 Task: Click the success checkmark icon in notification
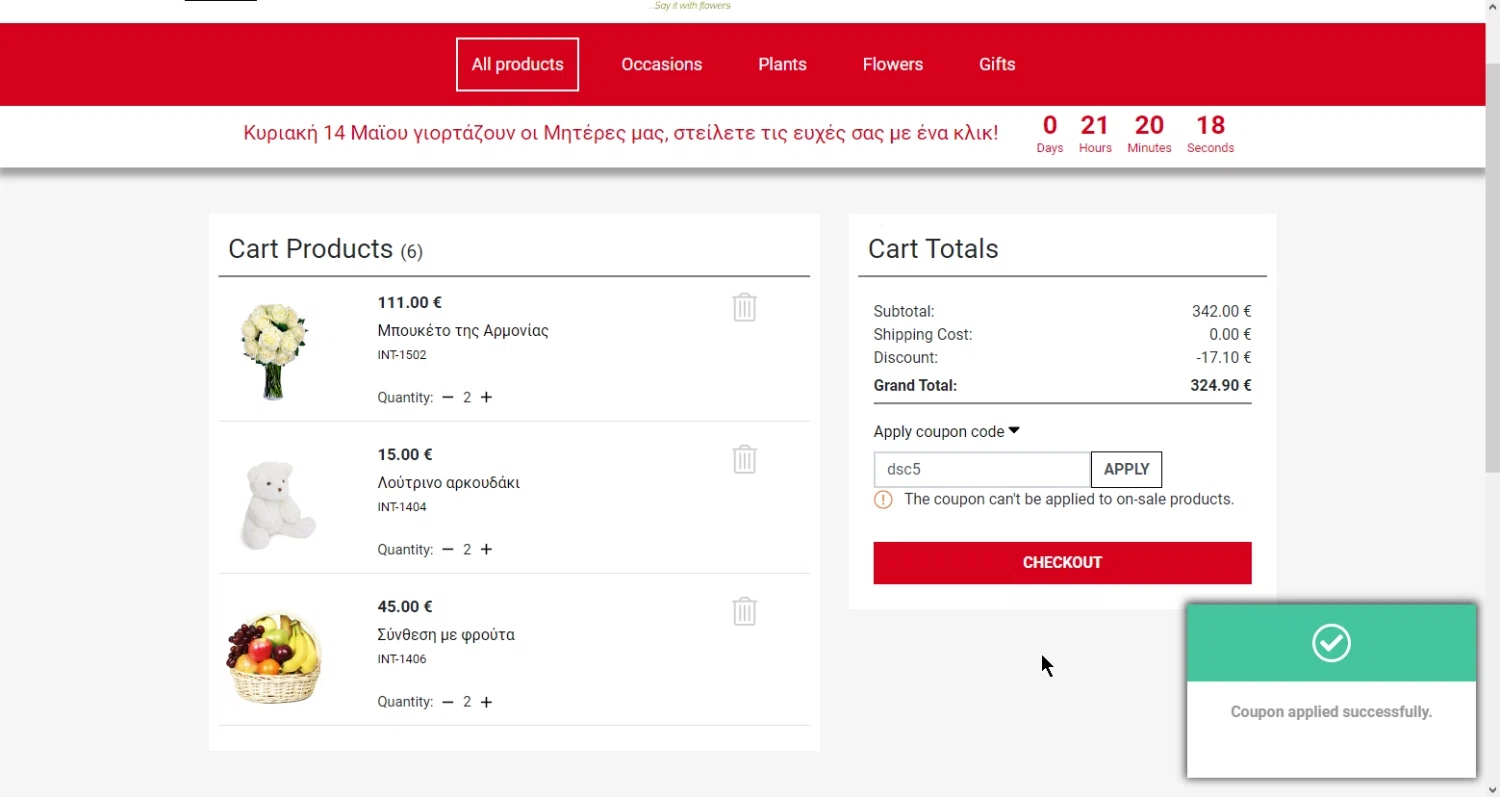tap(1331, 642)
